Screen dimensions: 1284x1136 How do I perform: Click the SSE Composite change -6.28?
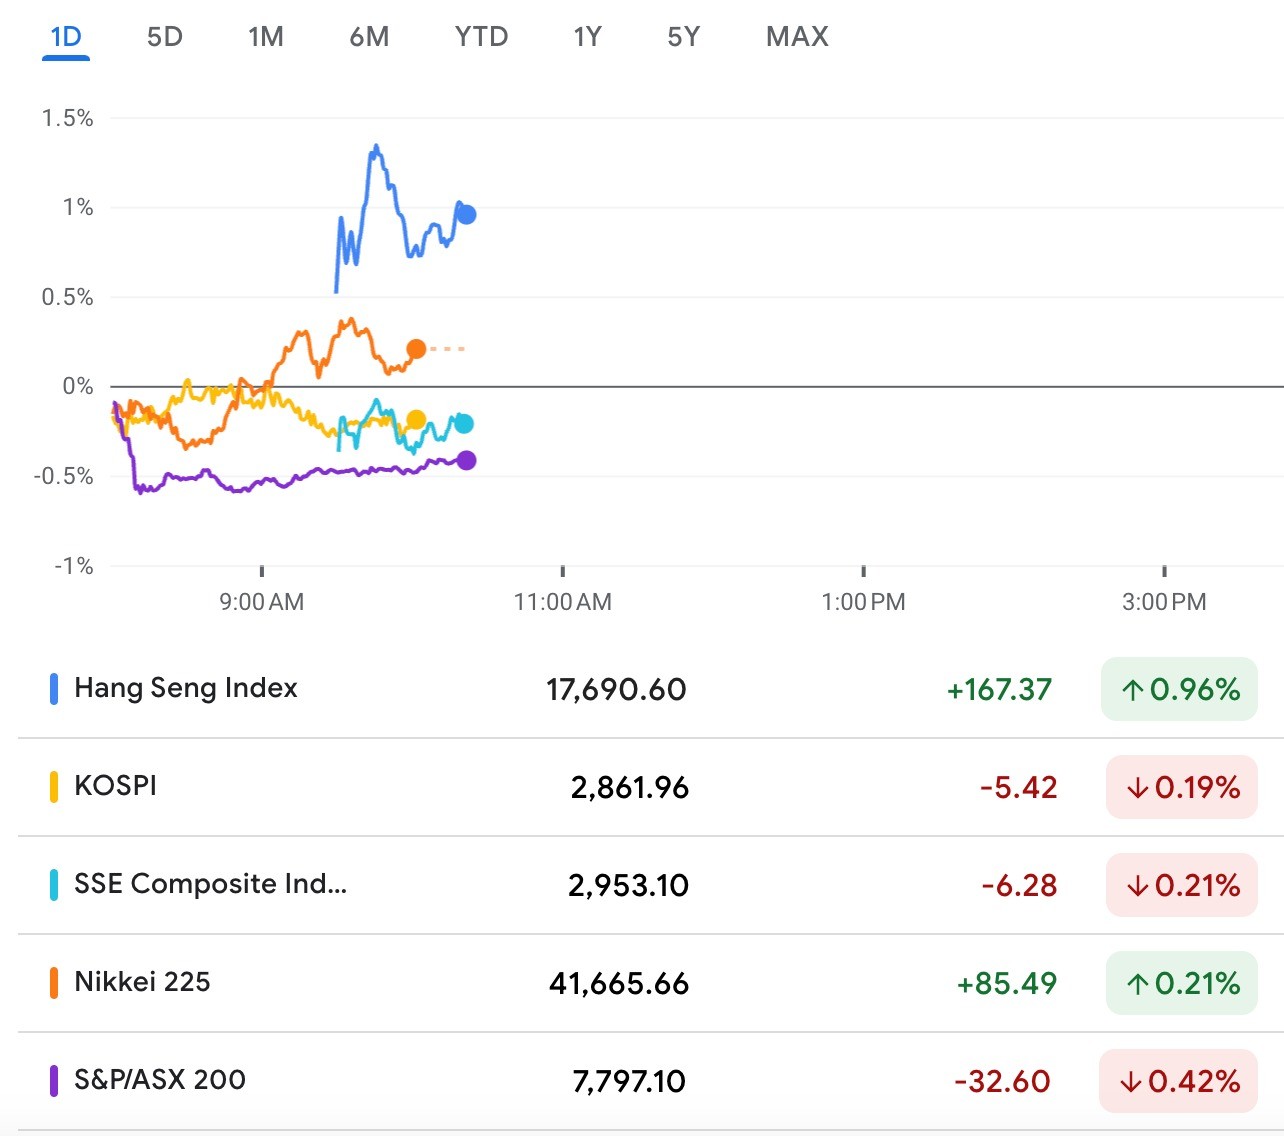coord(1019,885)
